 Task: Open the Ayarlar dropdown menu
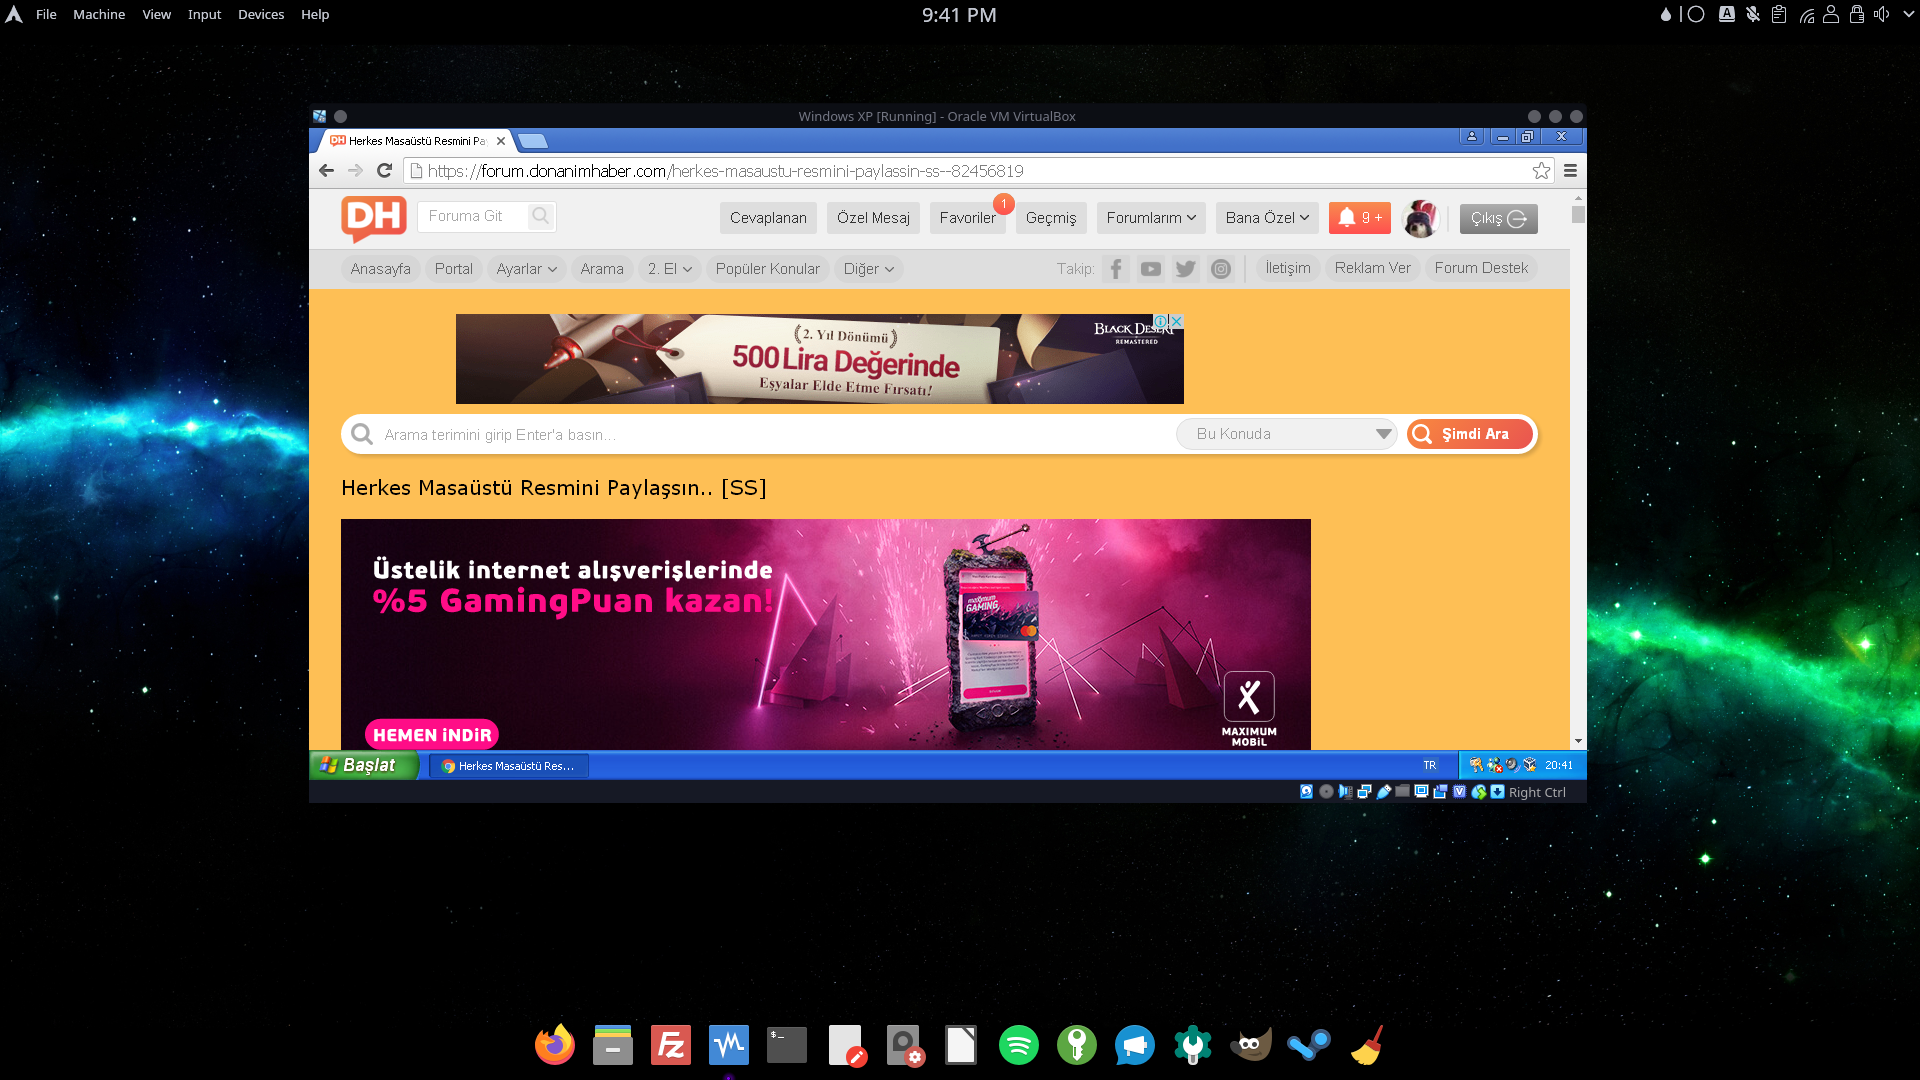527,269
